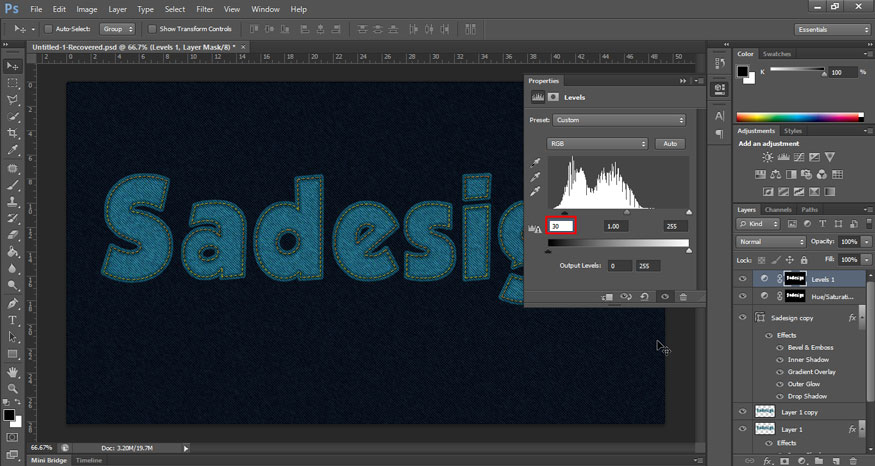Open the layer Kind filter dropdown
875x466 pixels.
pos(758,224)
